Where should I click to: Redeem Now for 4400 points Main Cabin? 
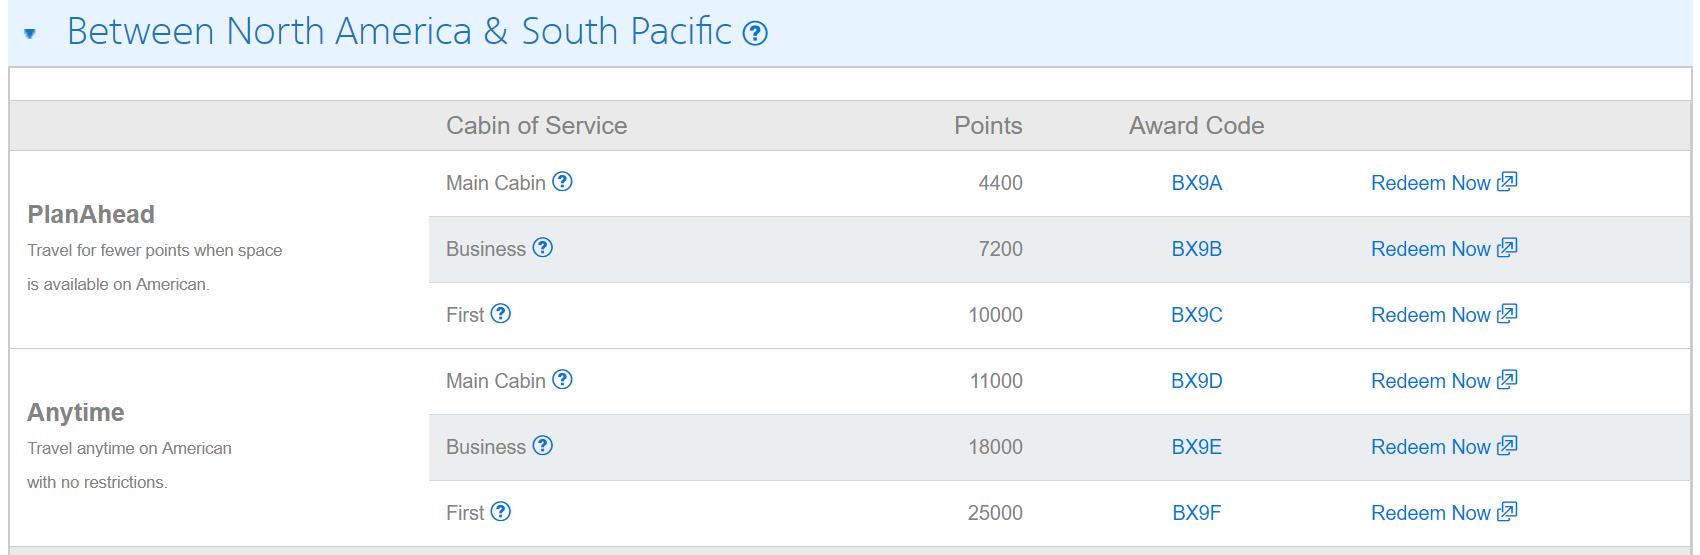point(1442,183)
